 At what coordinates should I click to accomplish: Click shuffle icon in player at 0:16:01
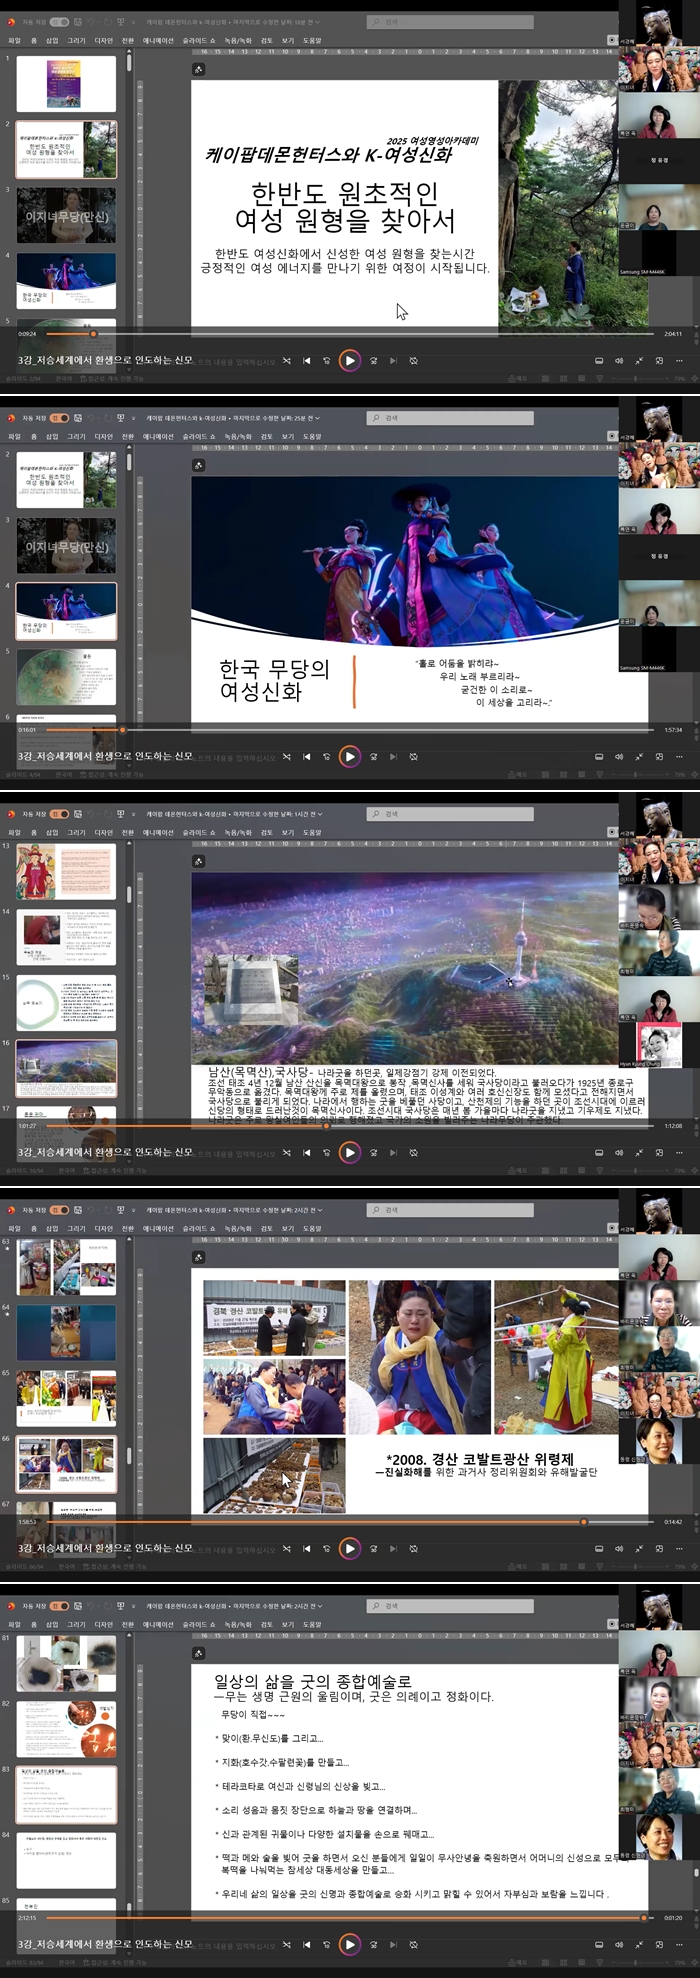click(x=286, y=757)
